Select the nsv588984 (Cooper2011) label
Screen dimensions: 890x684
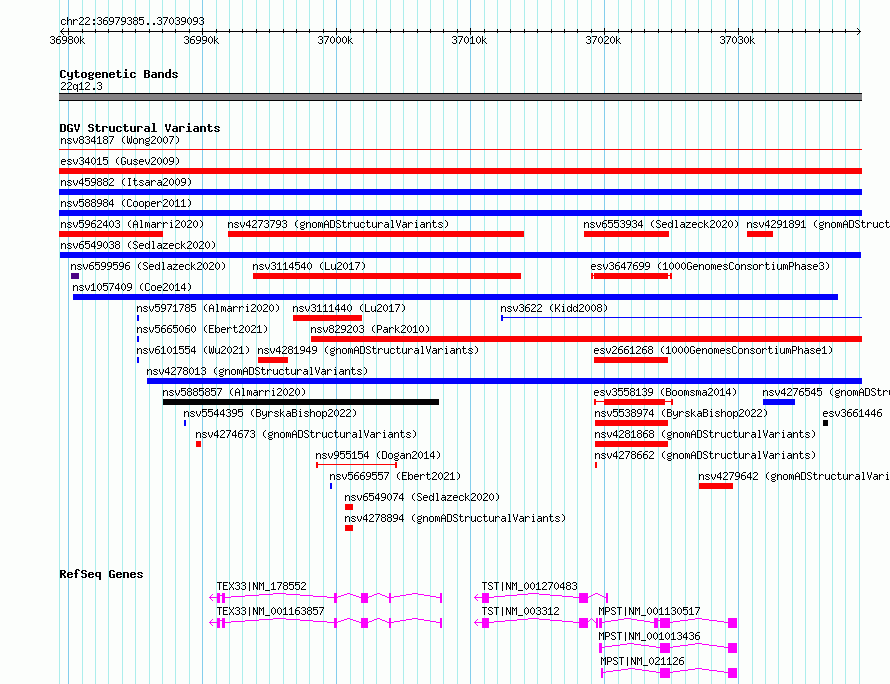click(x=126, y=203)
